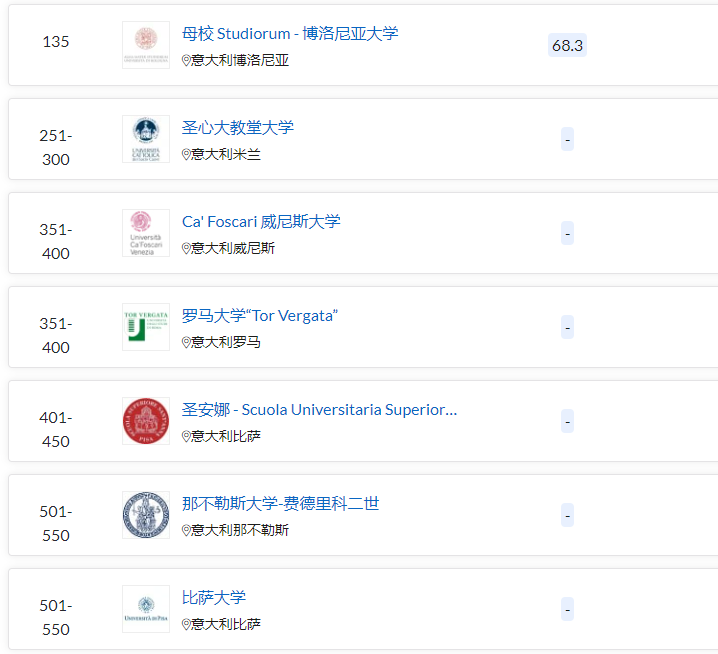Click the rank number 135
Screen dimensions: 718x654
(56, 42)
